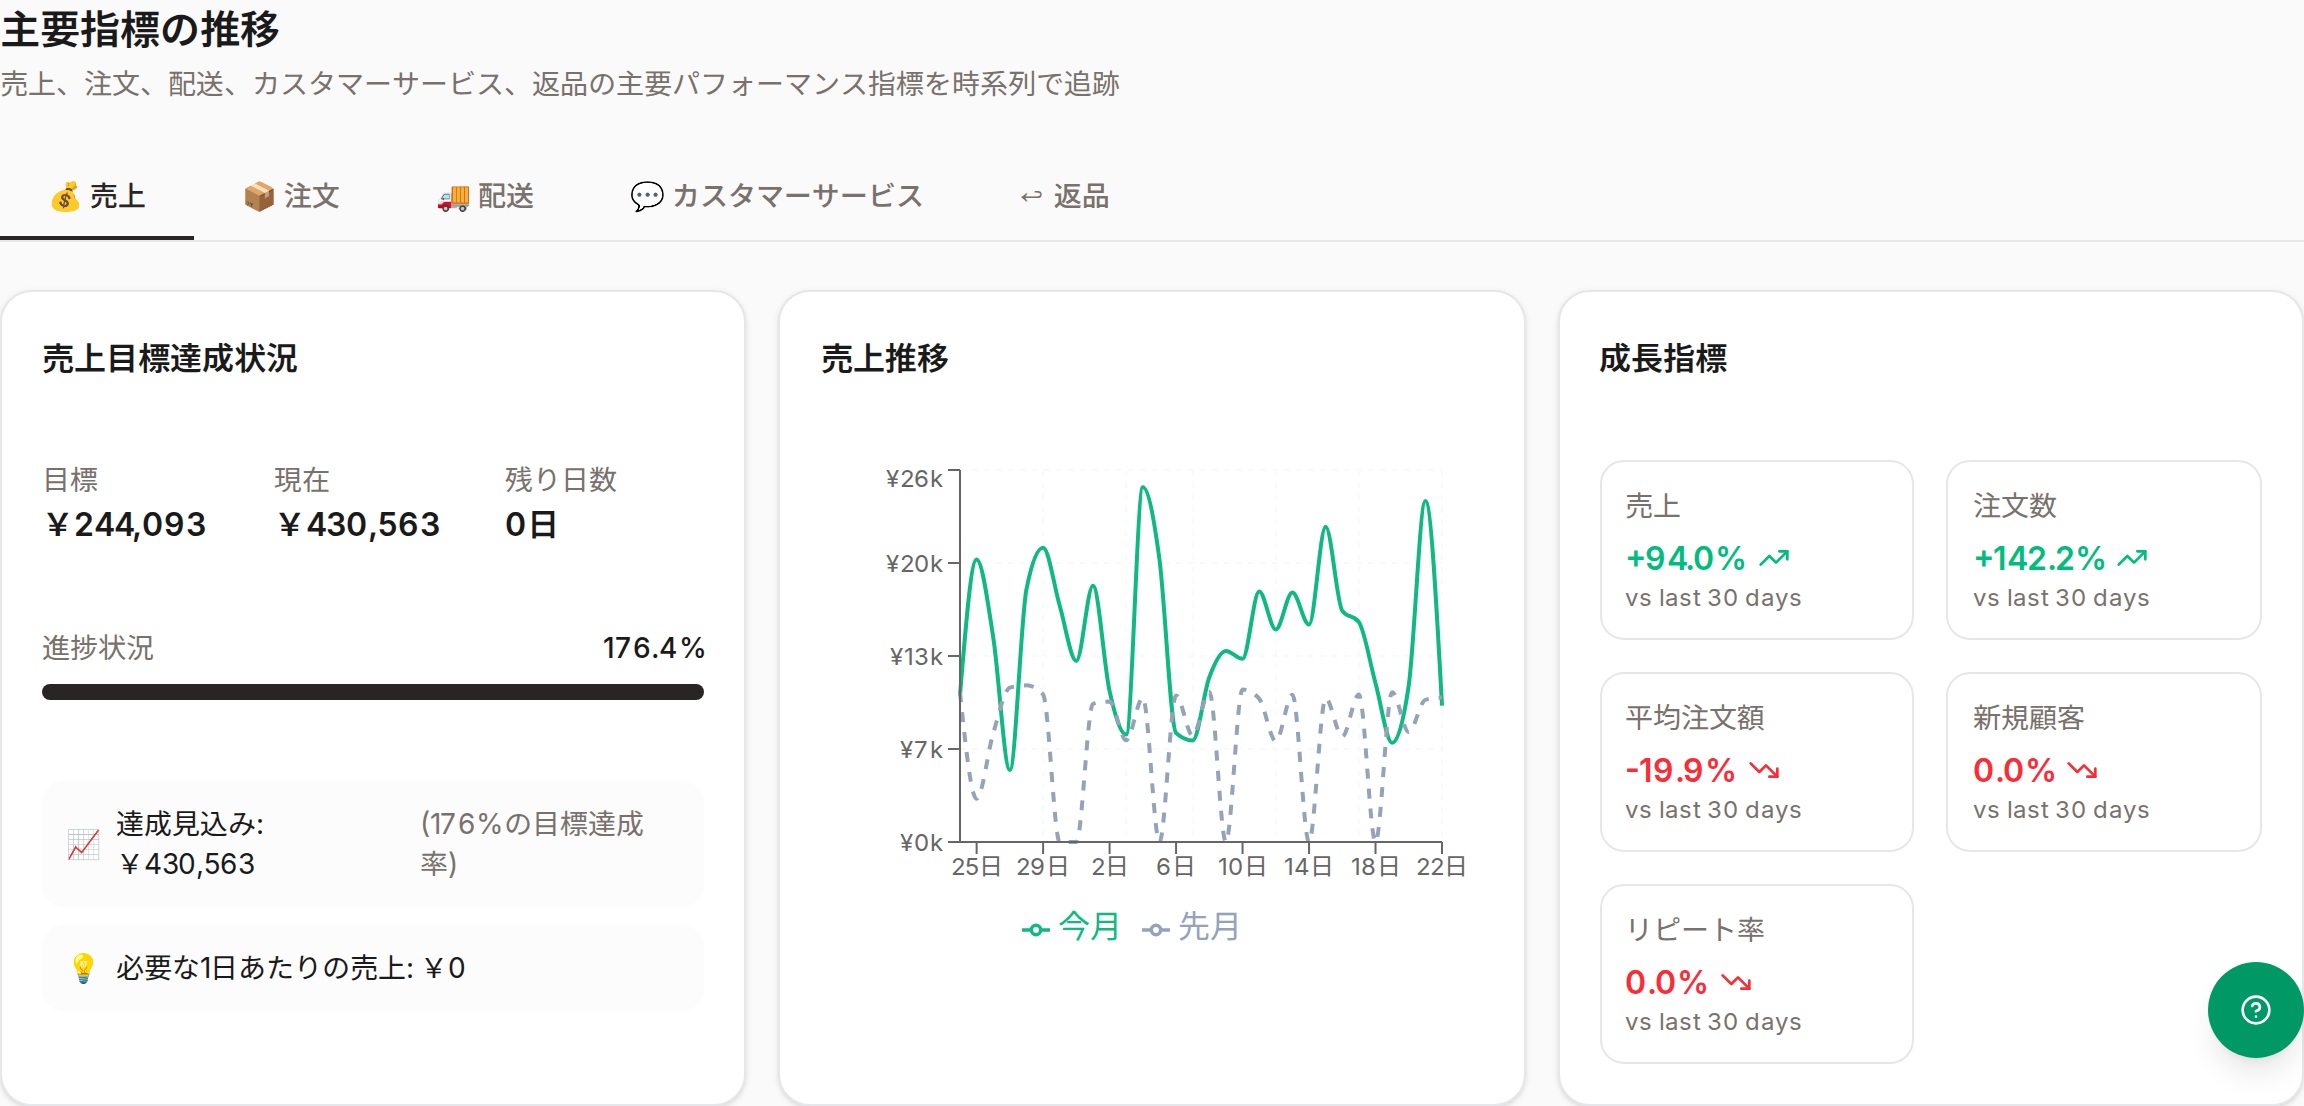The height and width of the screenshot is (1106, 2304).
Task: Click the money bag icon on 売上 tab
Action: click(x=65, y=197)
